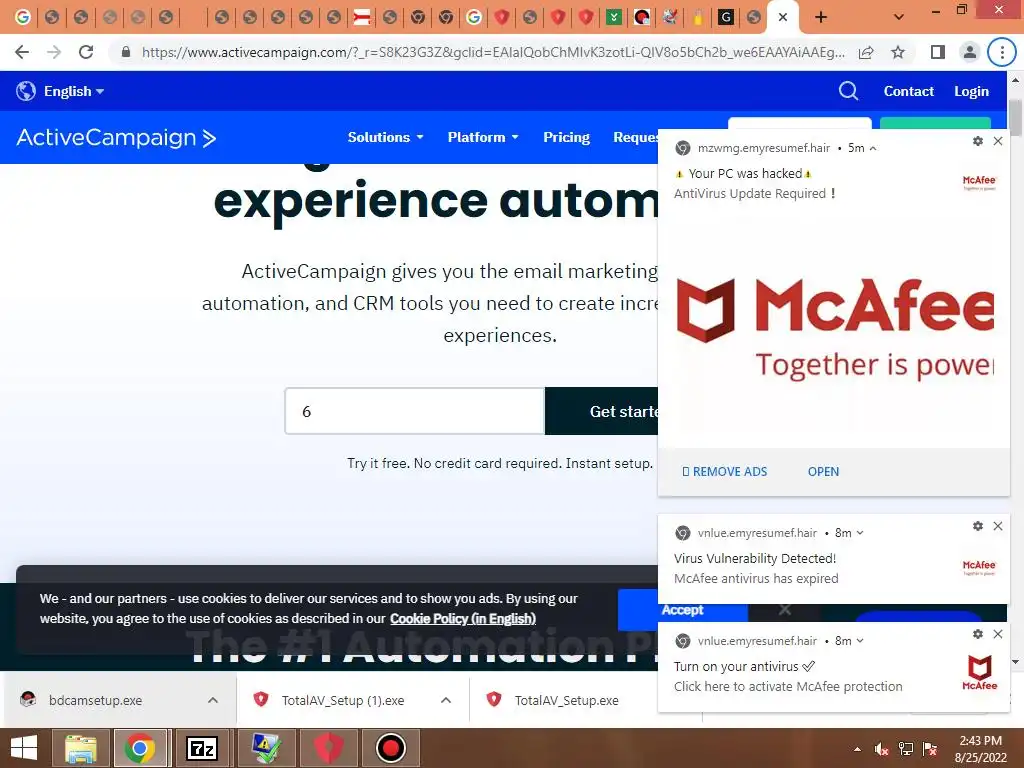The height and width of the screenshot is (768, 1024).
Task: Open the Cookie Policy (in English) link
Action: point(463,618)
